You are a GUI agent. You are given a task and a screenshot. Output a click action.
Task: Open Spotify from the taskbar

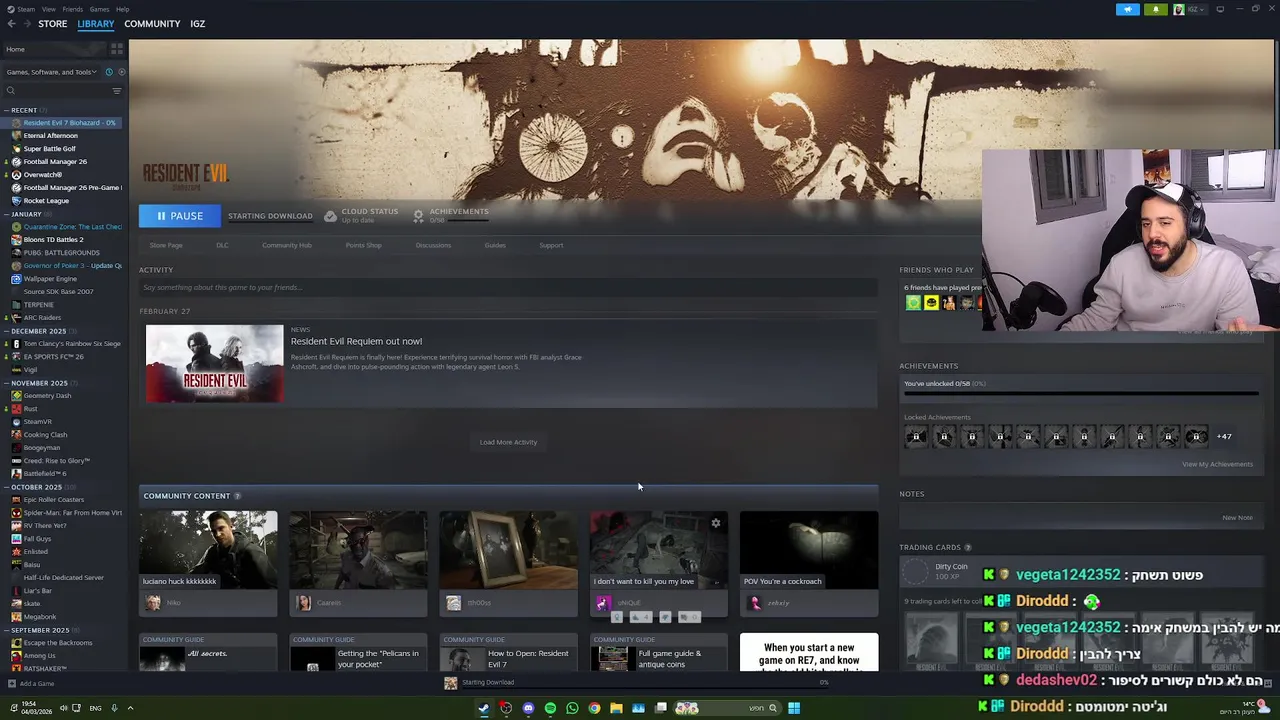550,708
